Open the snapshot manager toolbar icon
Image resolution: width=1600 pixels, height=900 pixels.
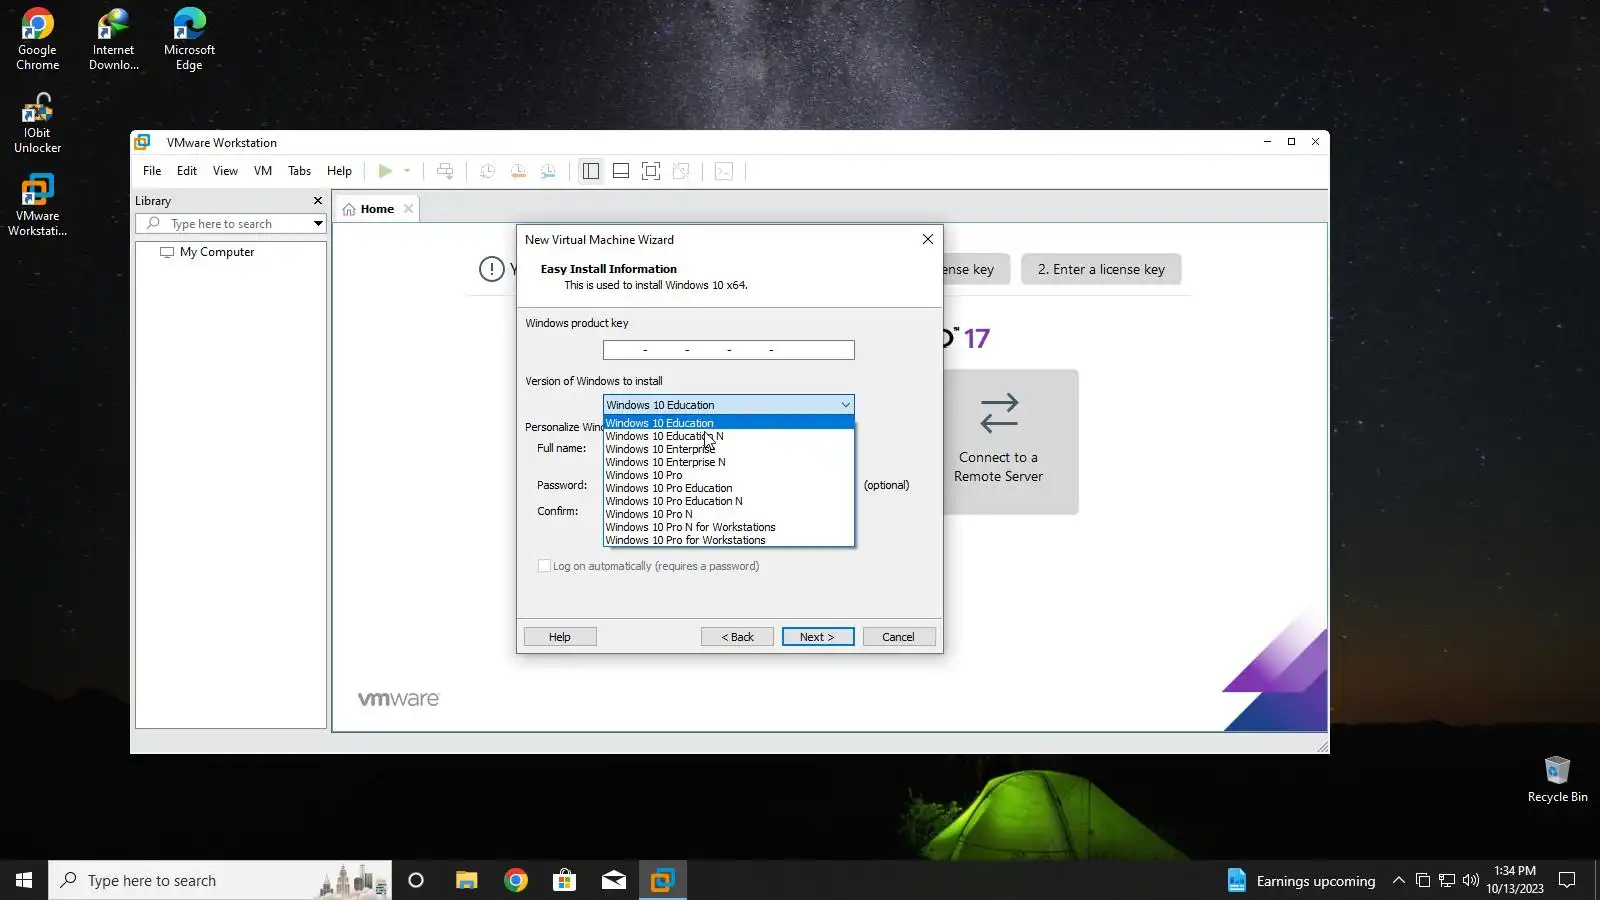click(548, 171)
